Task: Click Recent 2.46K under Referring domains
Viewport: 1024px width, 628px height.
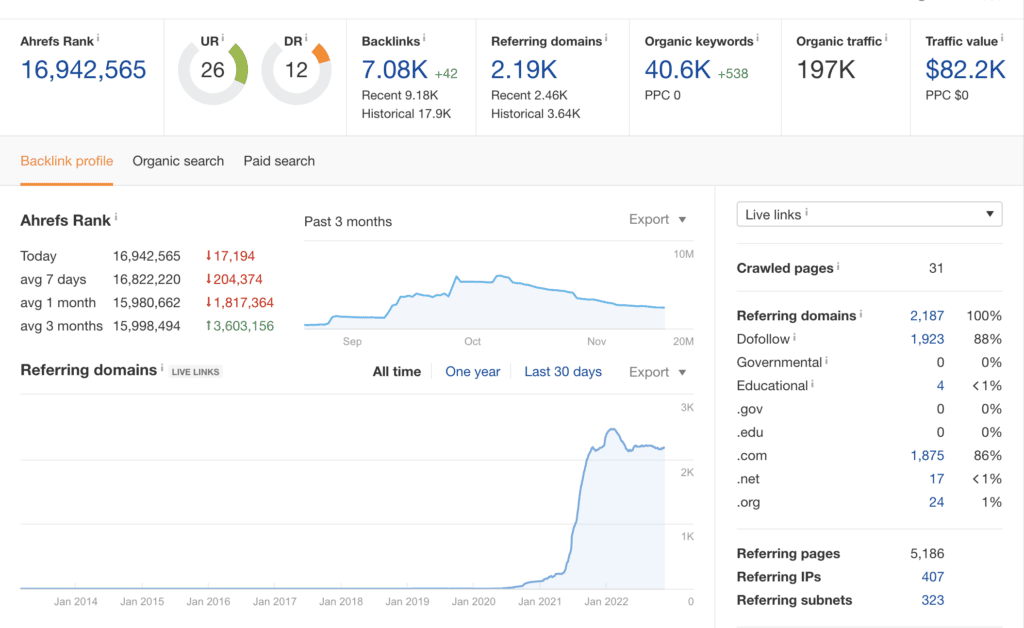Action: coord(529,95)
